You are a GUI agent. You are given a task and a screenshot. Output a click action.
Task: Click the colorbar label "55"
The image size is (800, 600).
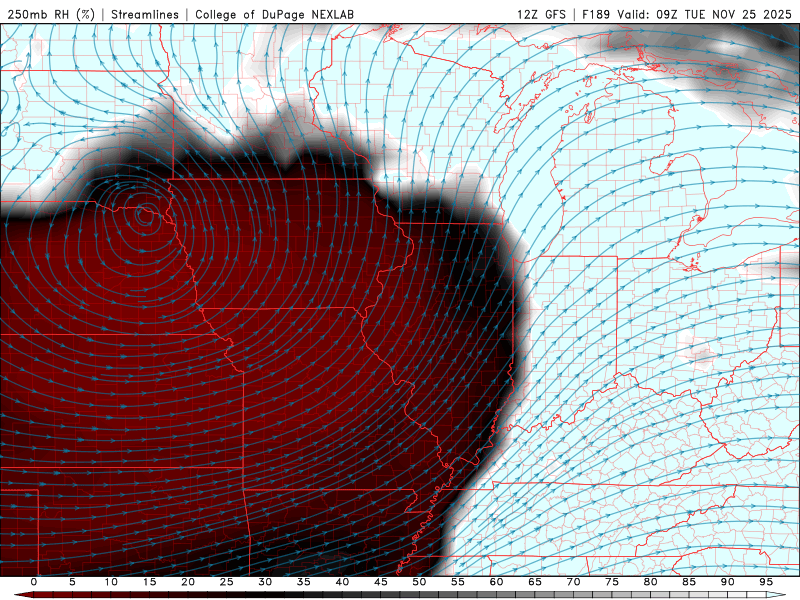pyautogui.click(x=458, y=582)
